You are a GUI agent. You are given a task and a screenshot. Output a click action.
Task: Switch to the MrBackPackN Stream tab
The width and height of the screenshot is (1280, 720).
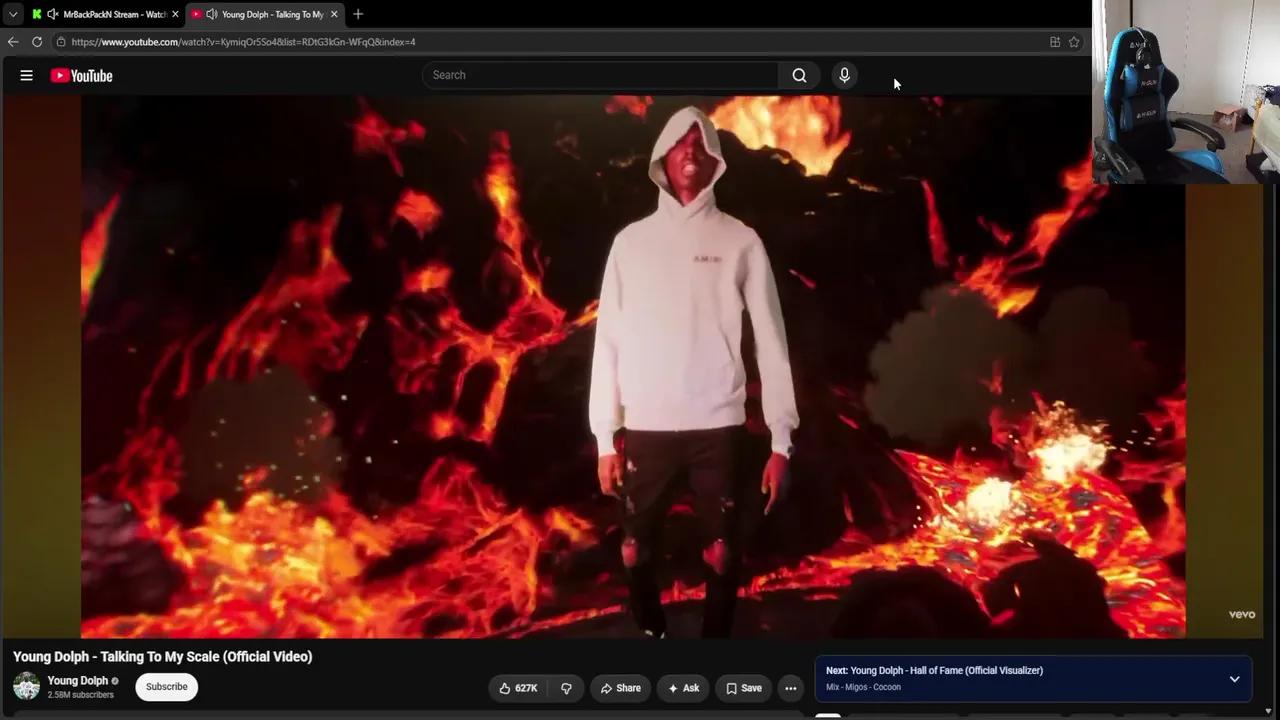click(x=106, y=14)
